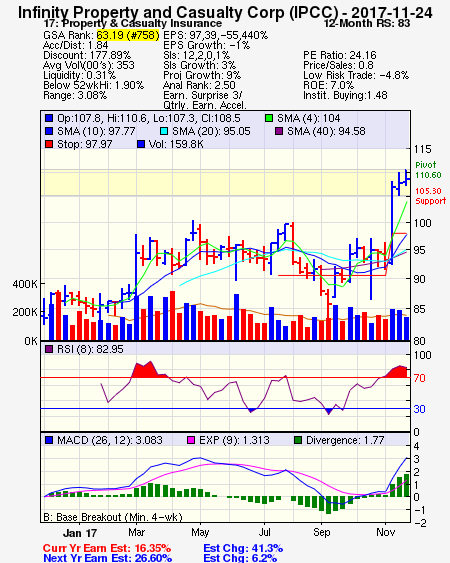Image resolution: width=450 pixels, height=563 pixels.
Task: Click the green Divergence legend swatch
Action: click(x=298, y=440)
